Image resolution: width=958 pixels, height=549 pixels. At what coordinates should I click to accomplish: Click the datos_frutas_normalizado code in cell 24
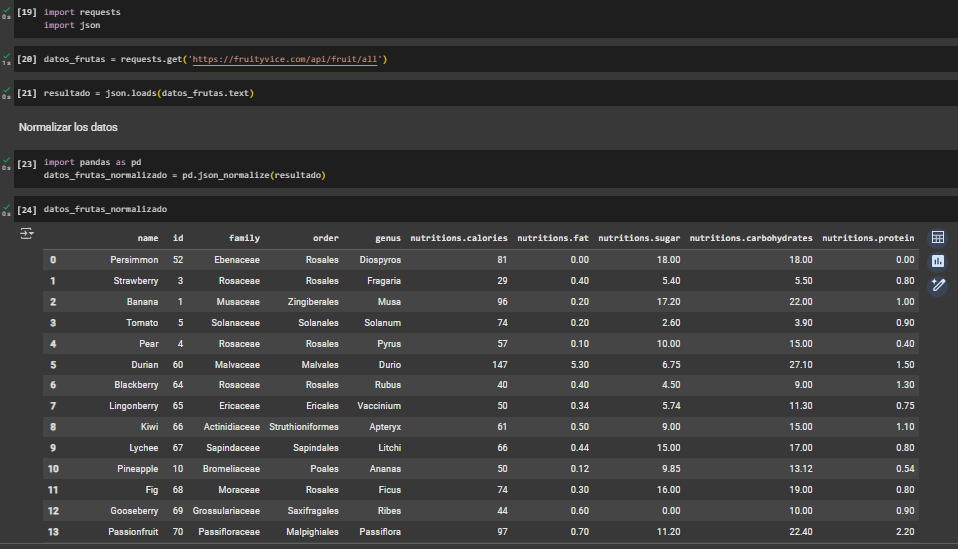coord(105,209)
